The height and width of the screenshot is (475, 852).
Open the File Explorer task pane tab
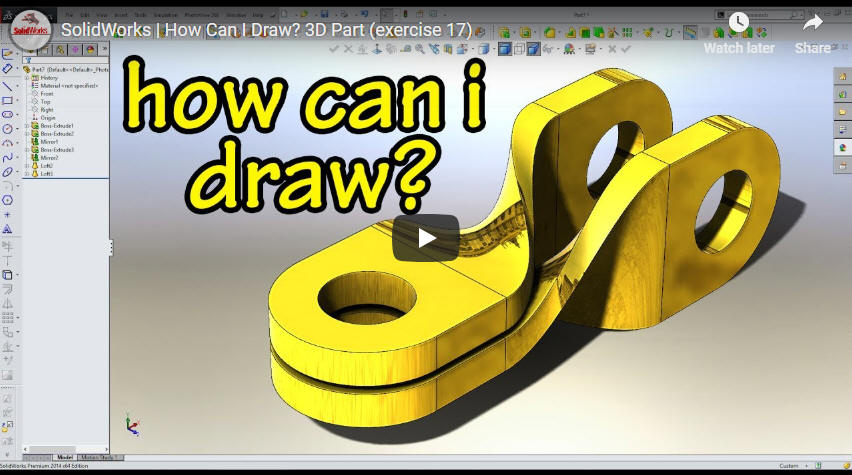point(842,112)
